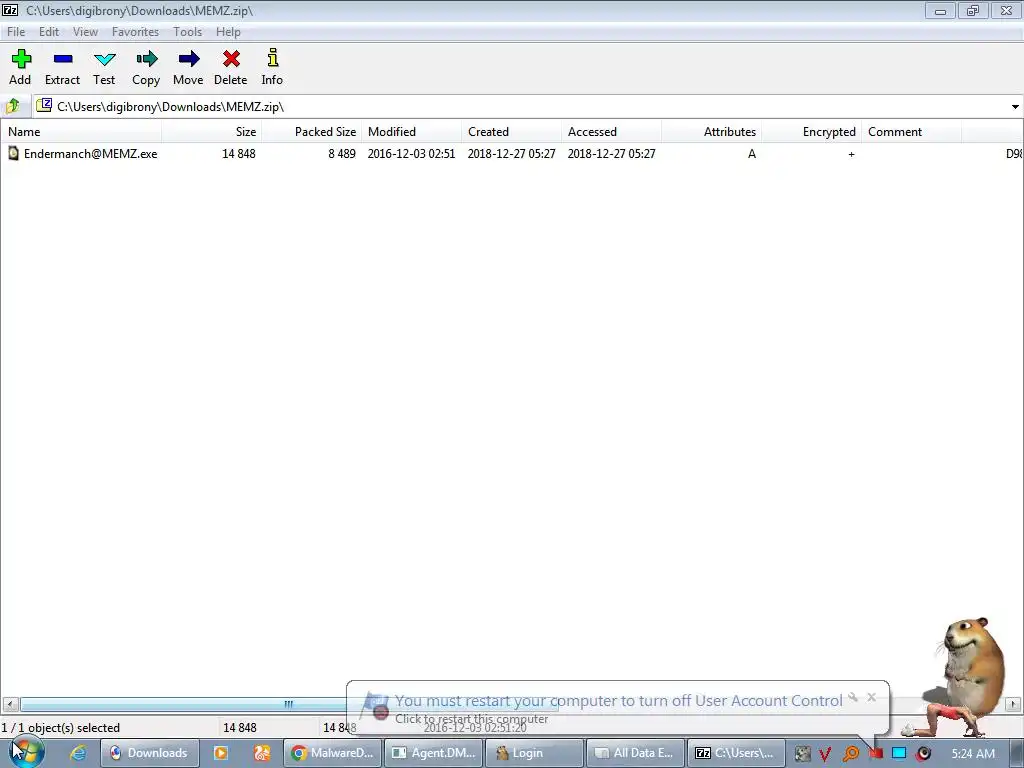Open the media player taskbar icon
This screenshot has width=1024, height=768.
(x=221, y=753)
